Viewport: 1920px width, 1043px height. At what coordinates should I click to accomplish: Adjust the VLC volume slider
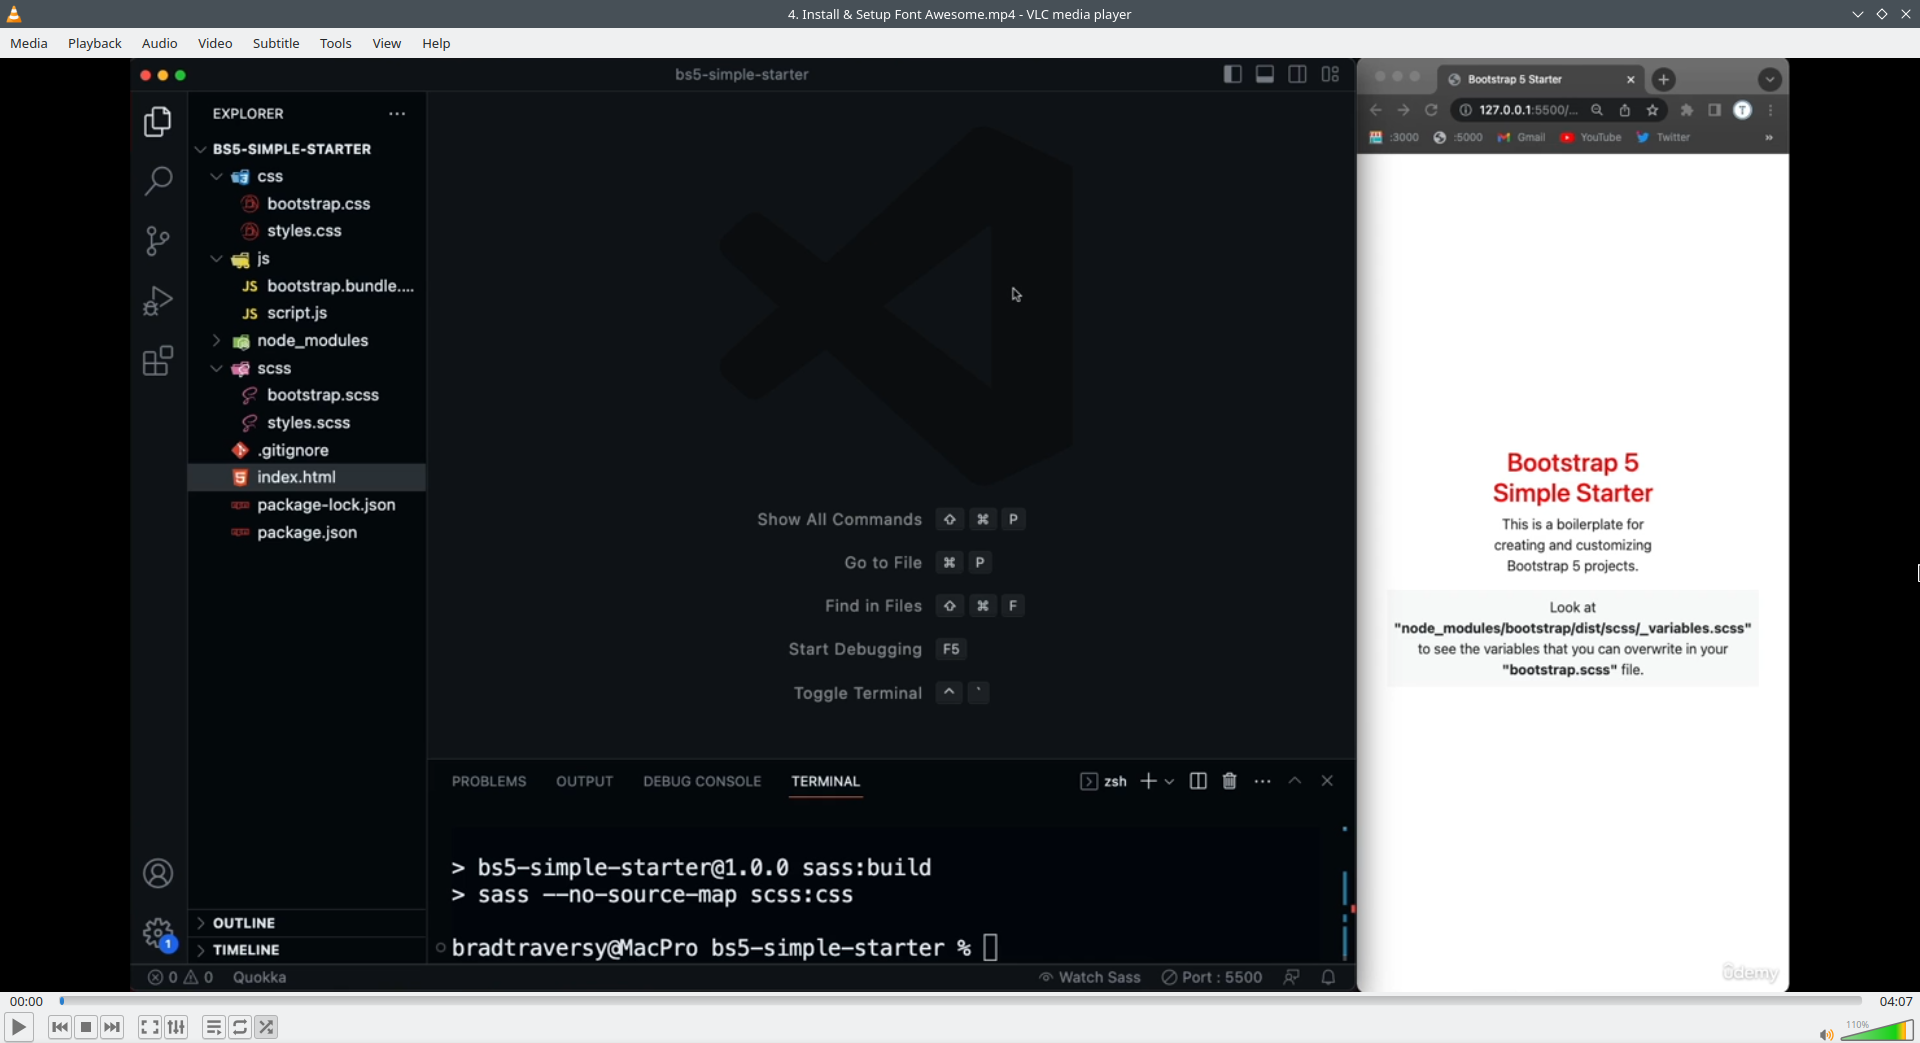[1877, 1031]
